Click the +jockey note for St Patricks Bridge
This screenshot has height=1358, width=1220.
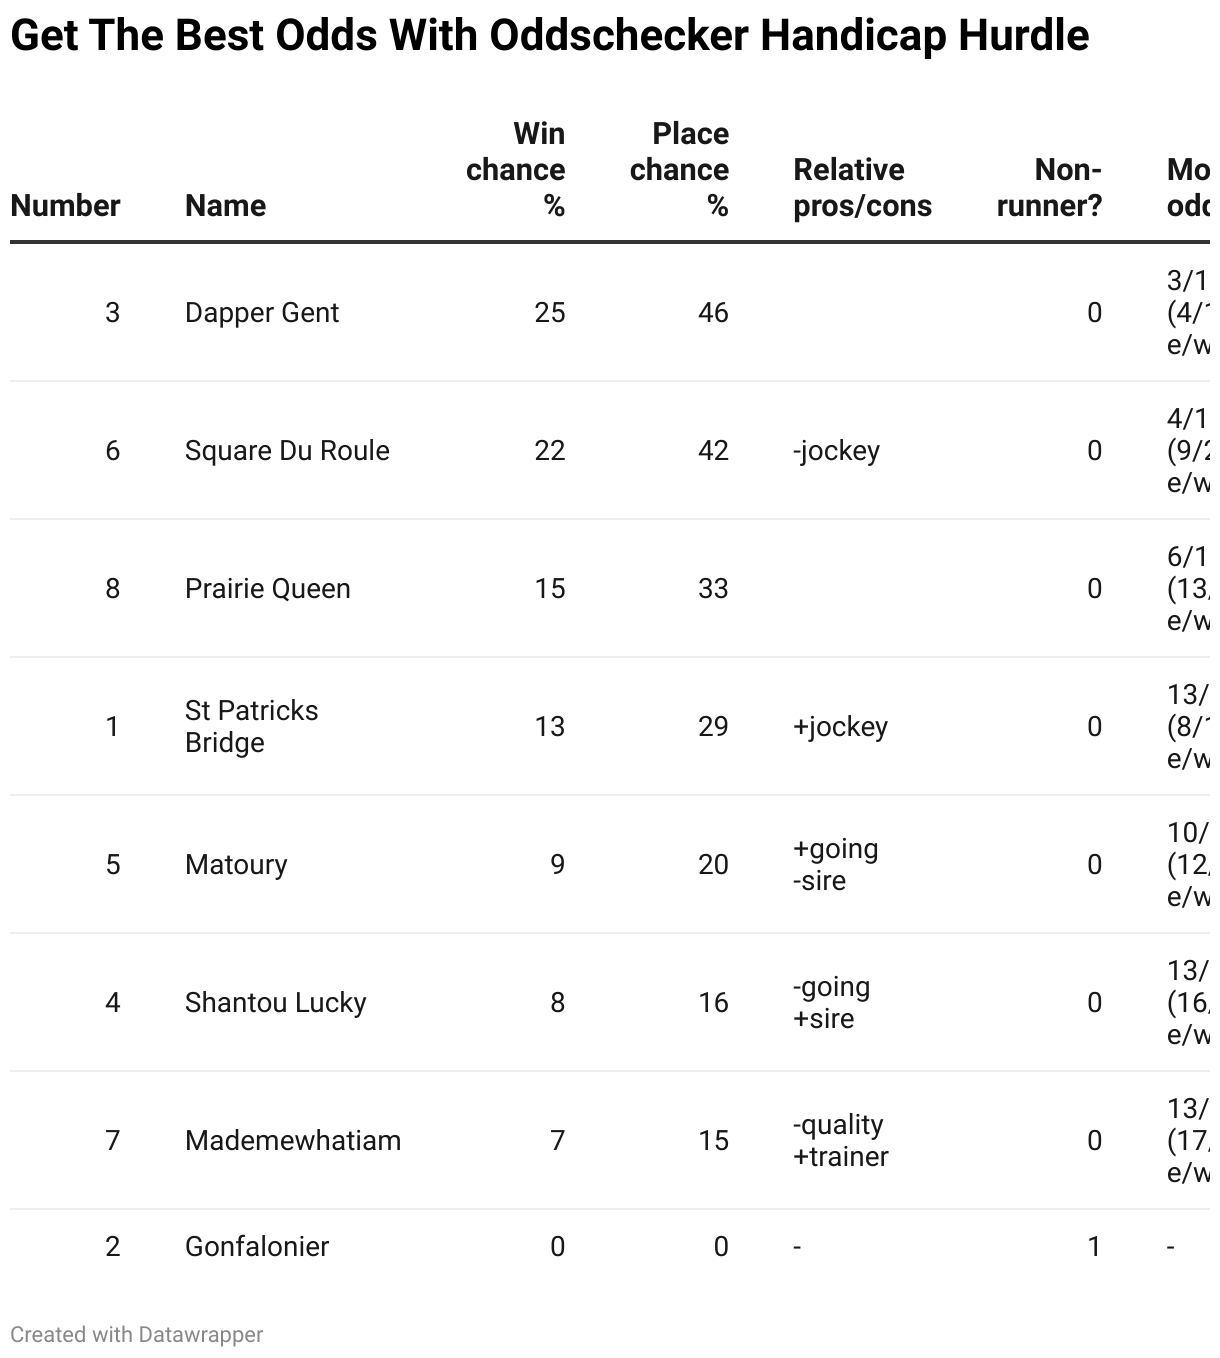pyautogui.click(x=840, y=727)
